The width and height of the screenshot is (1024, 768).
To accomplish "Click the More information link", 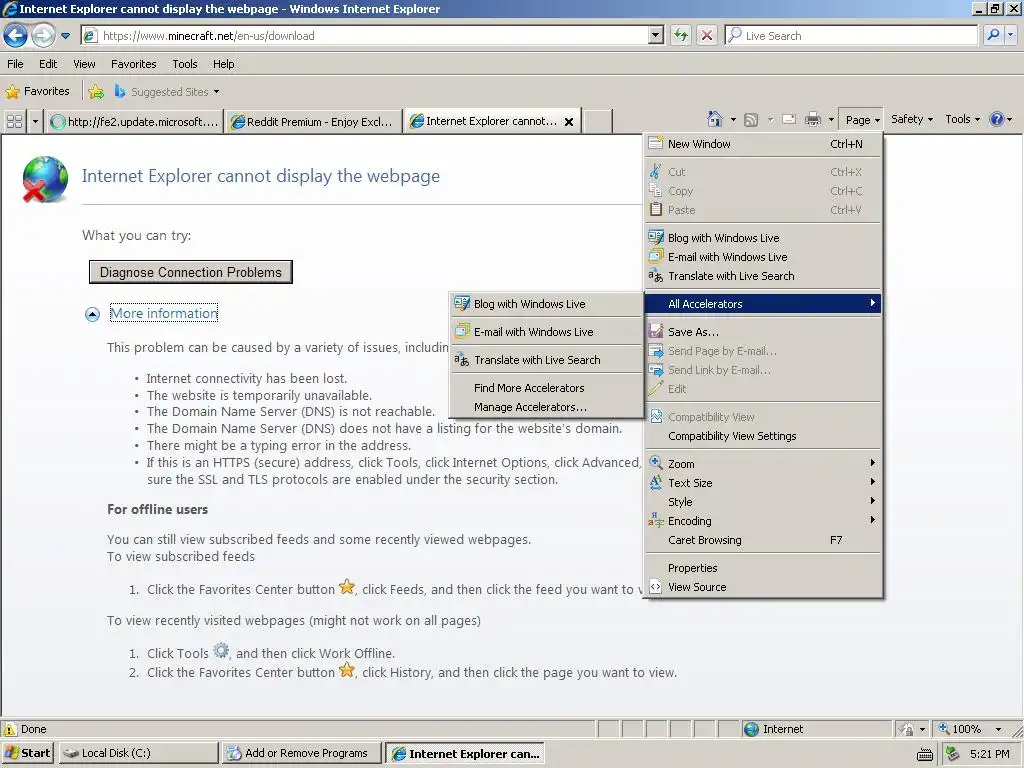I will [164, 313].
